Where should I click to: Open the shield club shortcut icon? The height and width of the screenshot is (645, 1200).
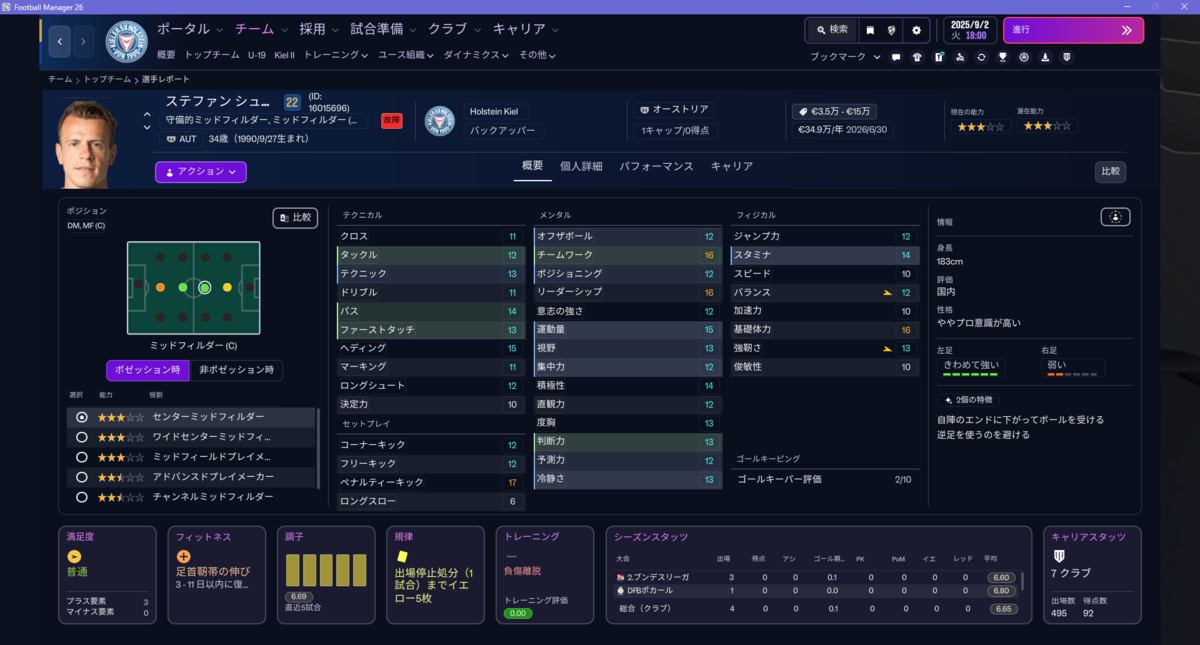point(1067,57)
